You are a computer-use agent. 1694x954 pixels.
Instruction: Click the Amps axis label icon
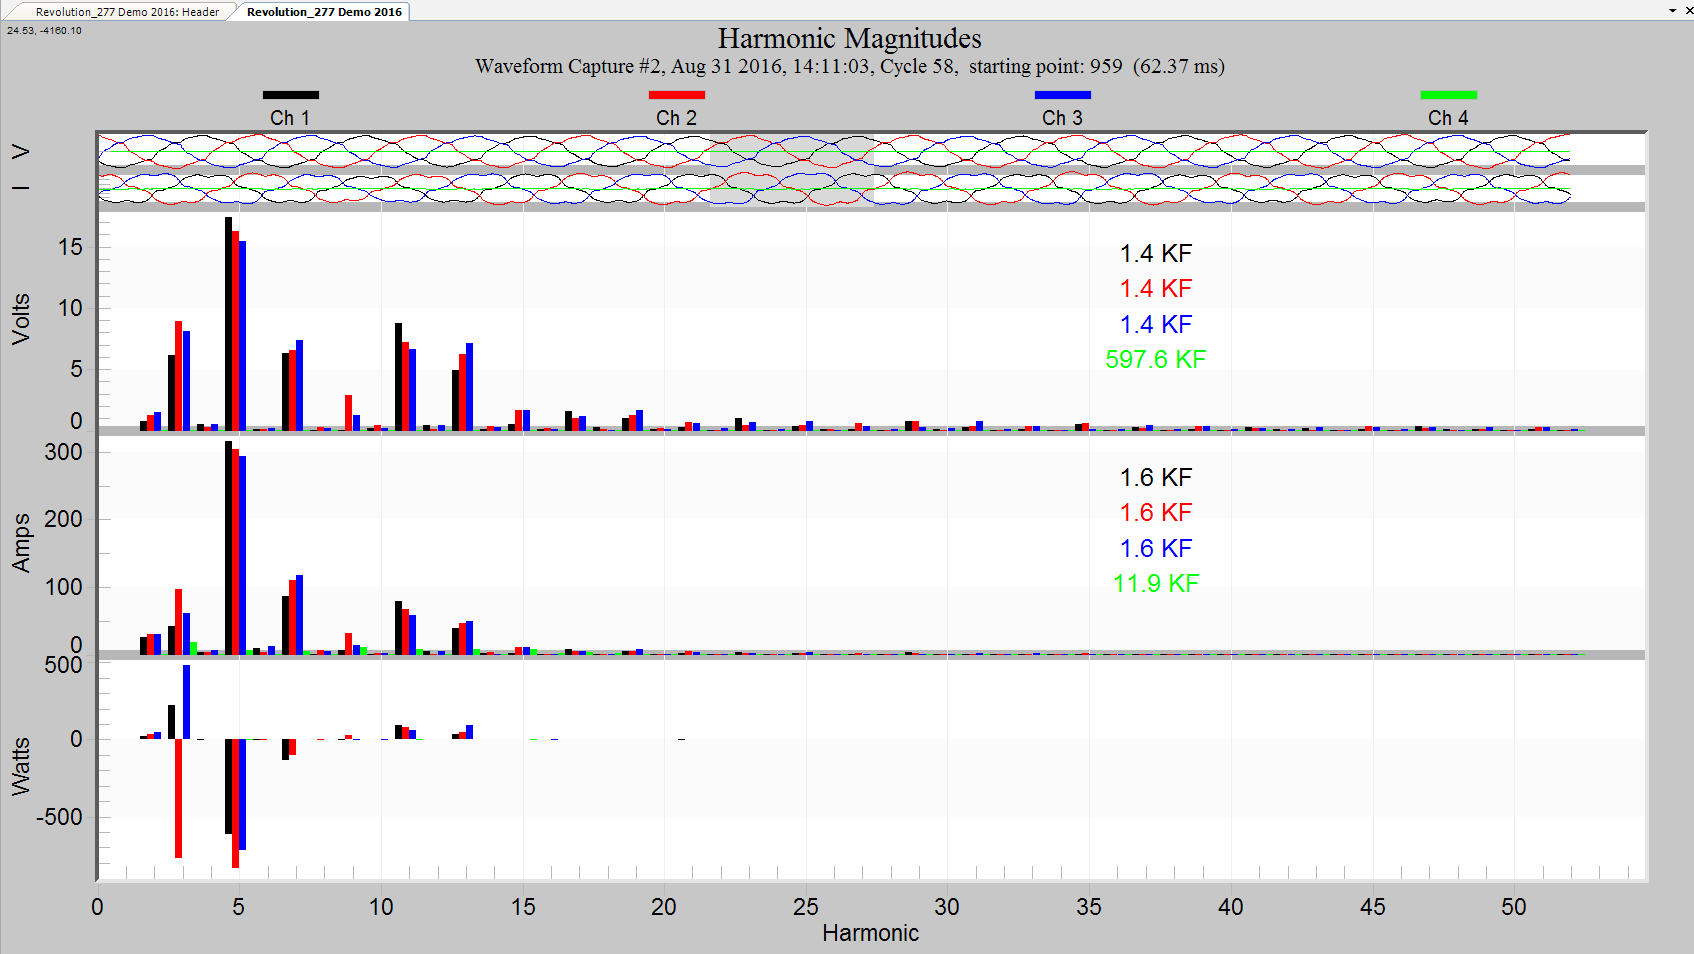click(x=22, y=540)
